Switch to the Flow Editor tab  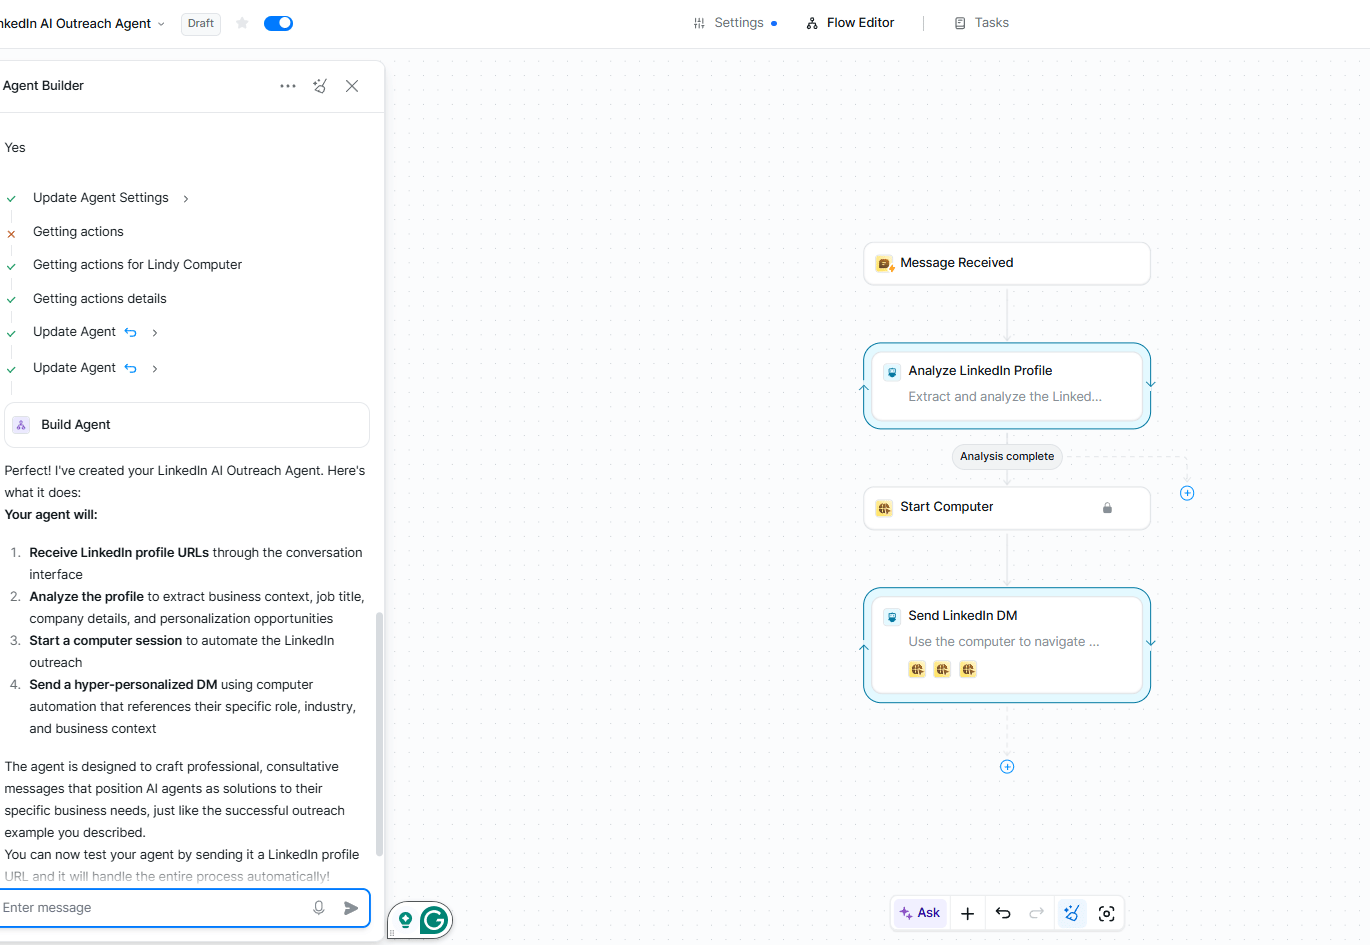(x=850, y=23)
